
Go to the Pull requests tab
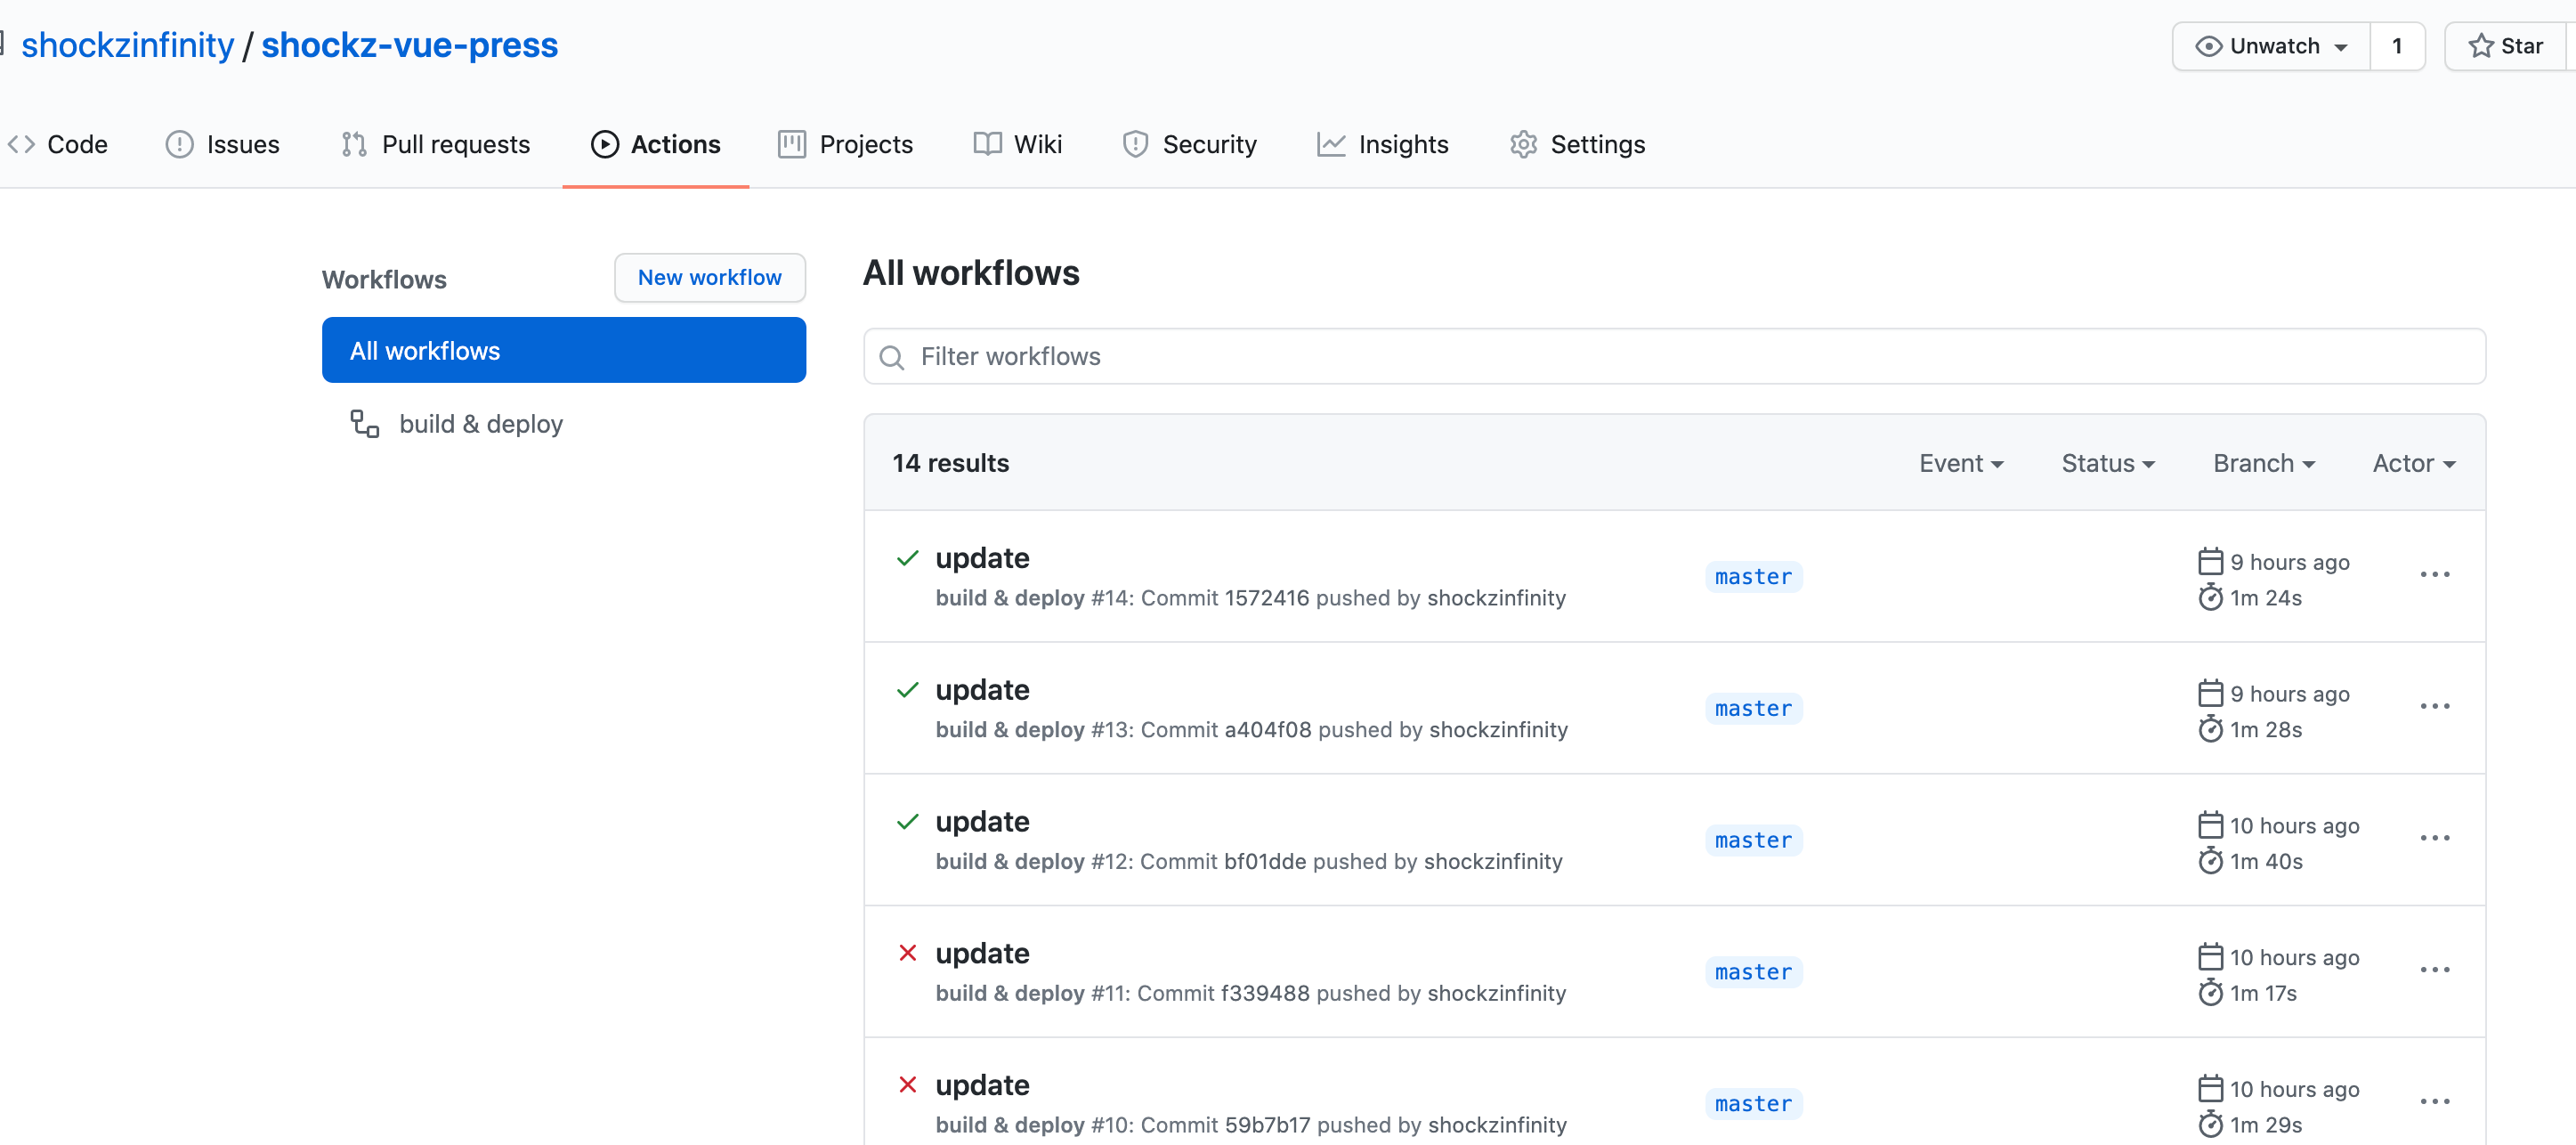pos(436,144)
